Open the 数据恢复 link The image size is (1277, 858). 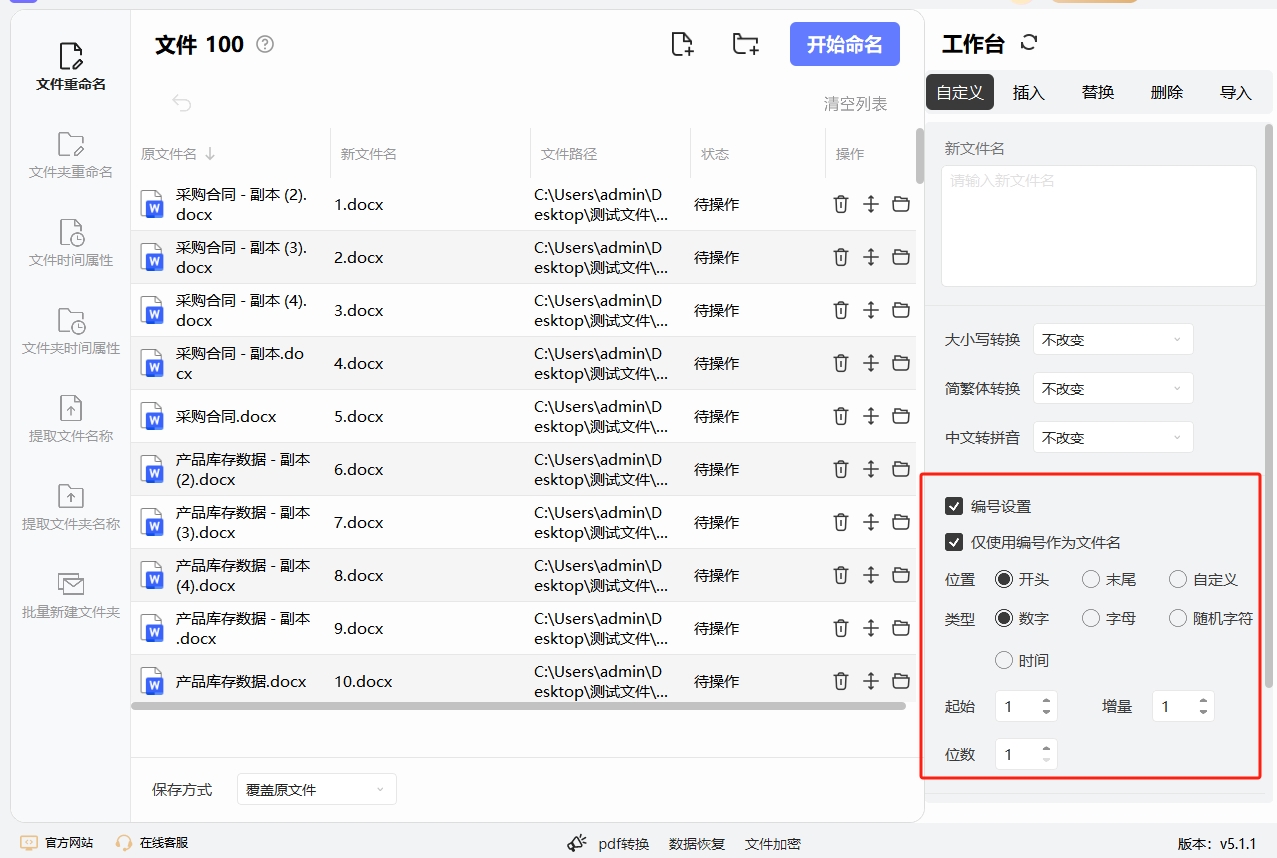tap(697, 843)
